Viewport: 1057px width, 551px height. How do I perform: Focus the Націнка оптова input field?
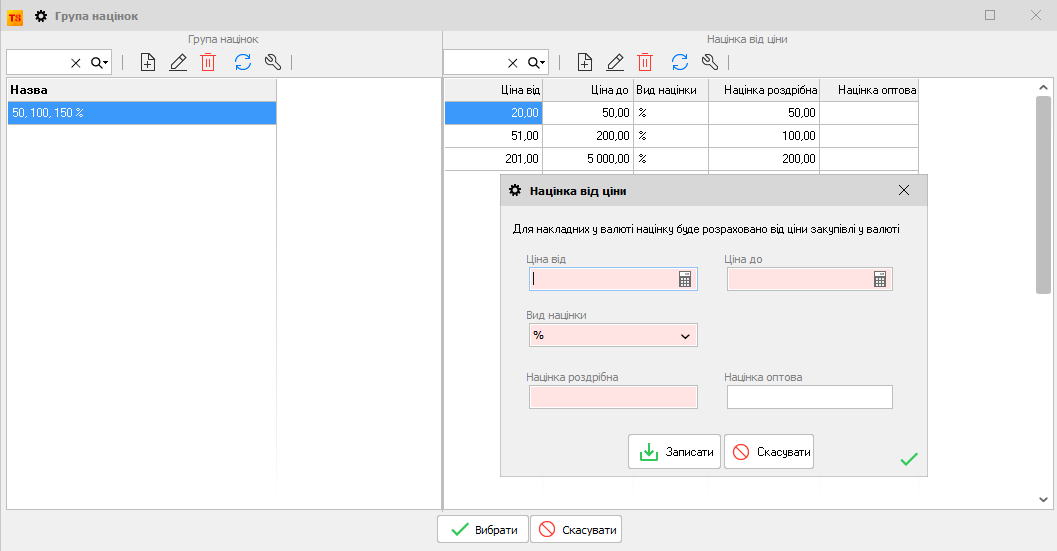[809, 398]
